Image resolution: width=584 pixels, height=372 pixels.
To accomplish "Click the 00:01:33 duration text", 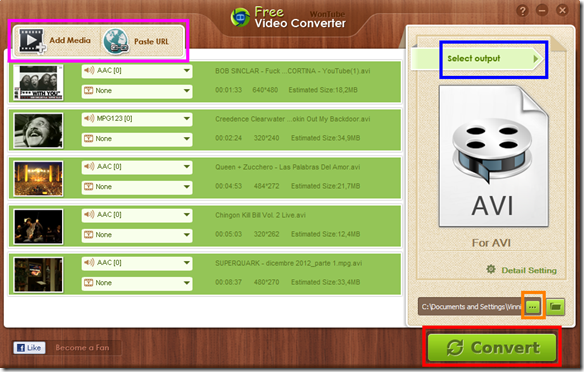I will pos(228,90).
